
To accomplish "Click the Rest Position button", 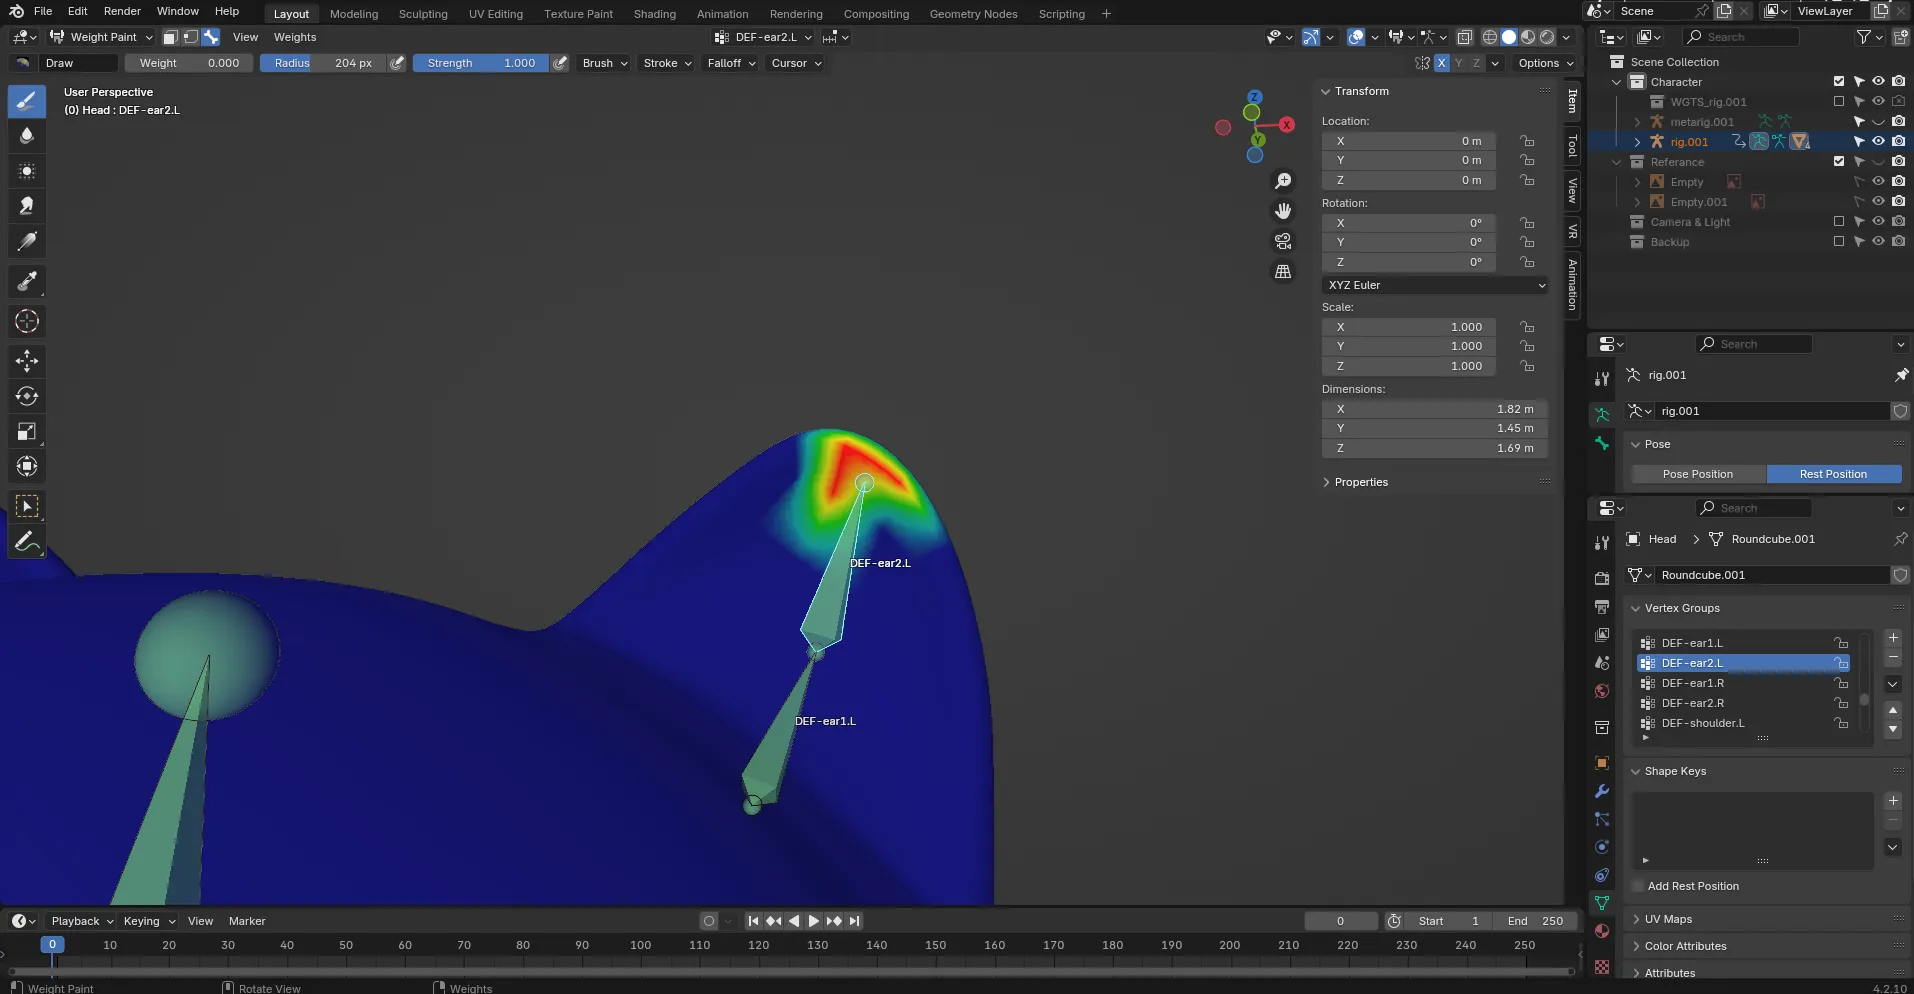I will point(1833,474).
